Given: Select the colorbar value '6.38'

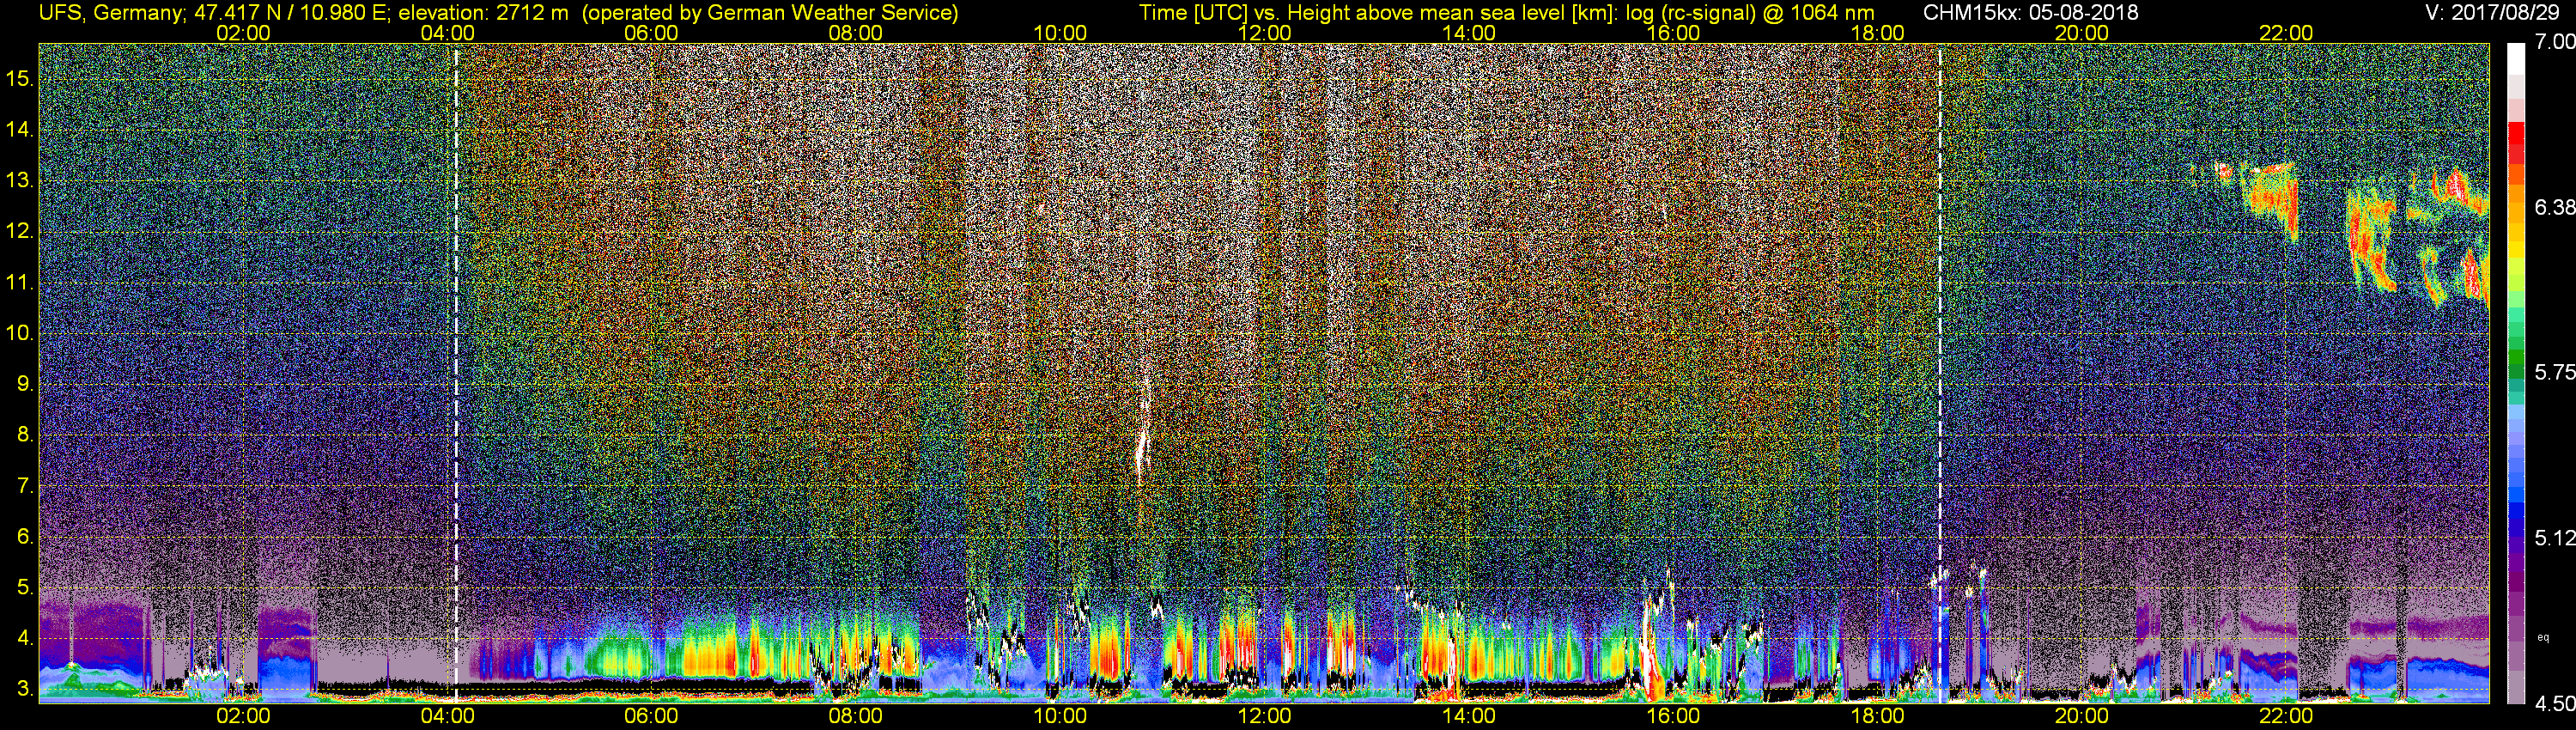Looking at the screenshot, I should [x=2554, y=207].
